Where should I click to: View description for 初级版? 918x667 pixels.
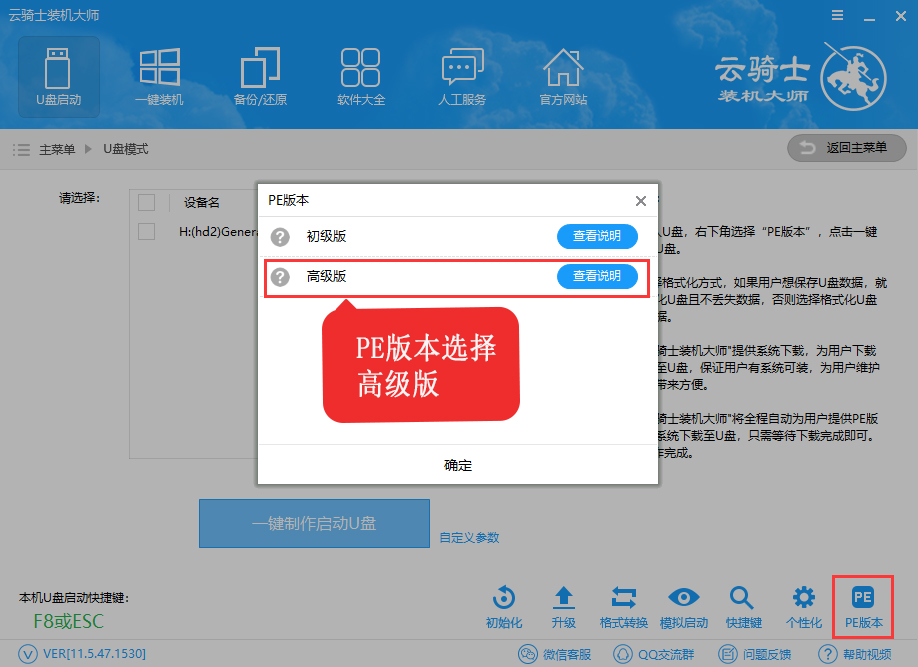click(597, 236)
